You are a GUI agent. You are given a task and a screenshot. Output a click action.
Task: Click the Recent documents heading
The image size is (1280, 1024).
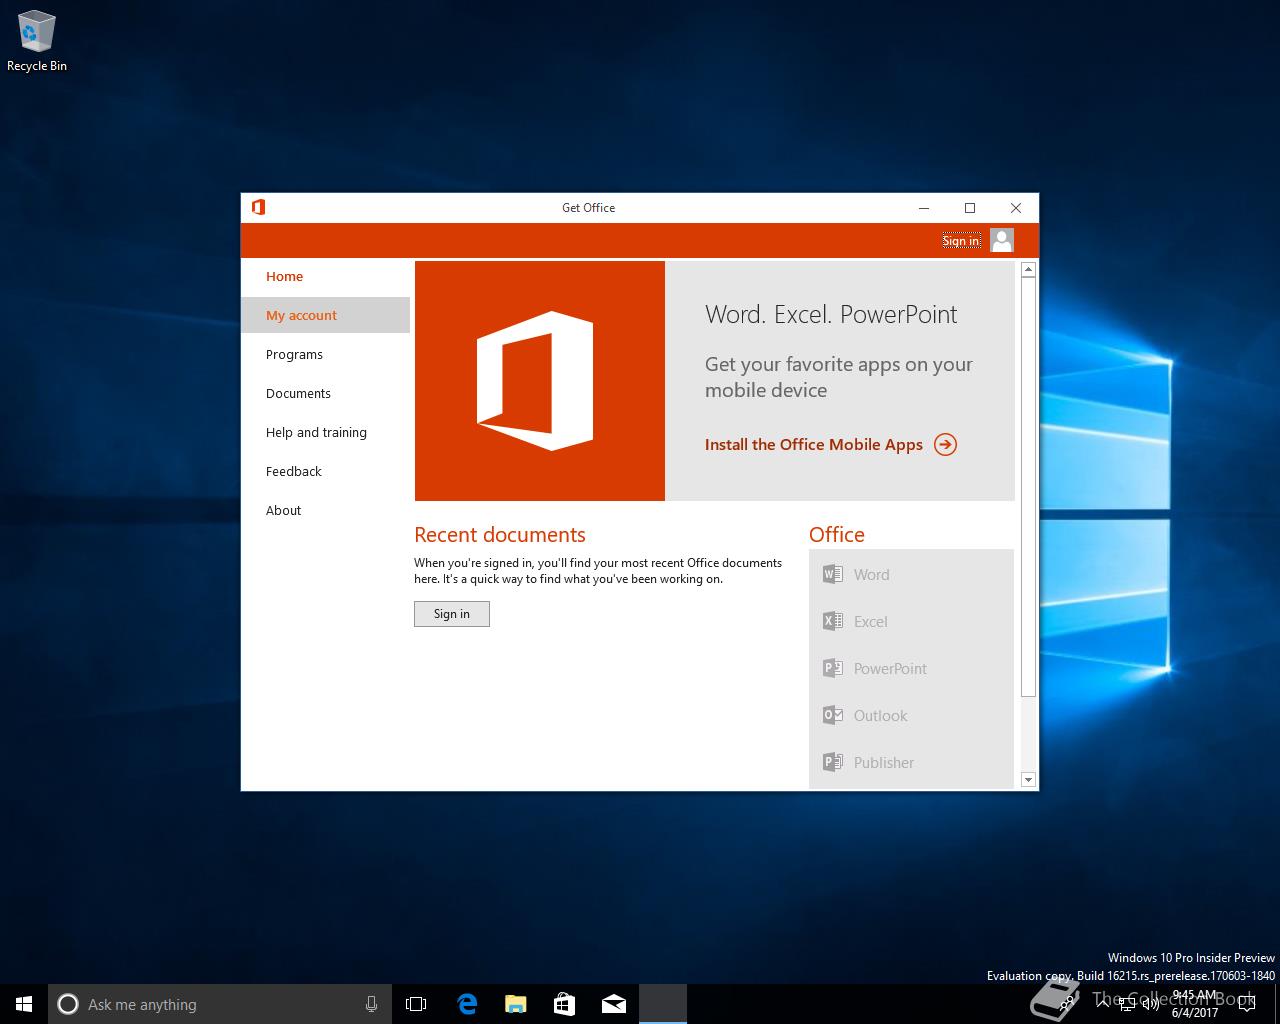tap(500, 534)
